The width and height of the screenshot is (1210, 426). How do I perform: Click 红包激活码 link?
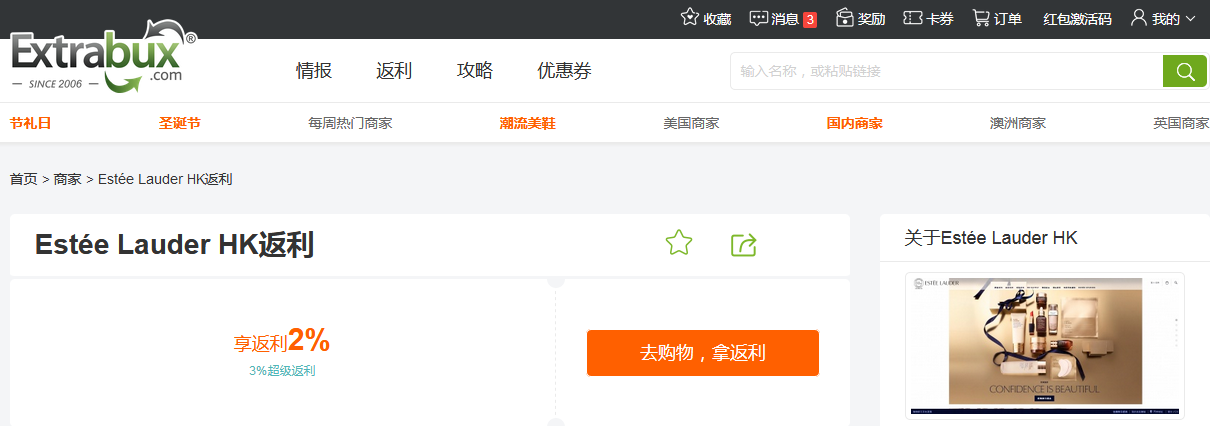pyautogui.click(x=1077, y=19)
